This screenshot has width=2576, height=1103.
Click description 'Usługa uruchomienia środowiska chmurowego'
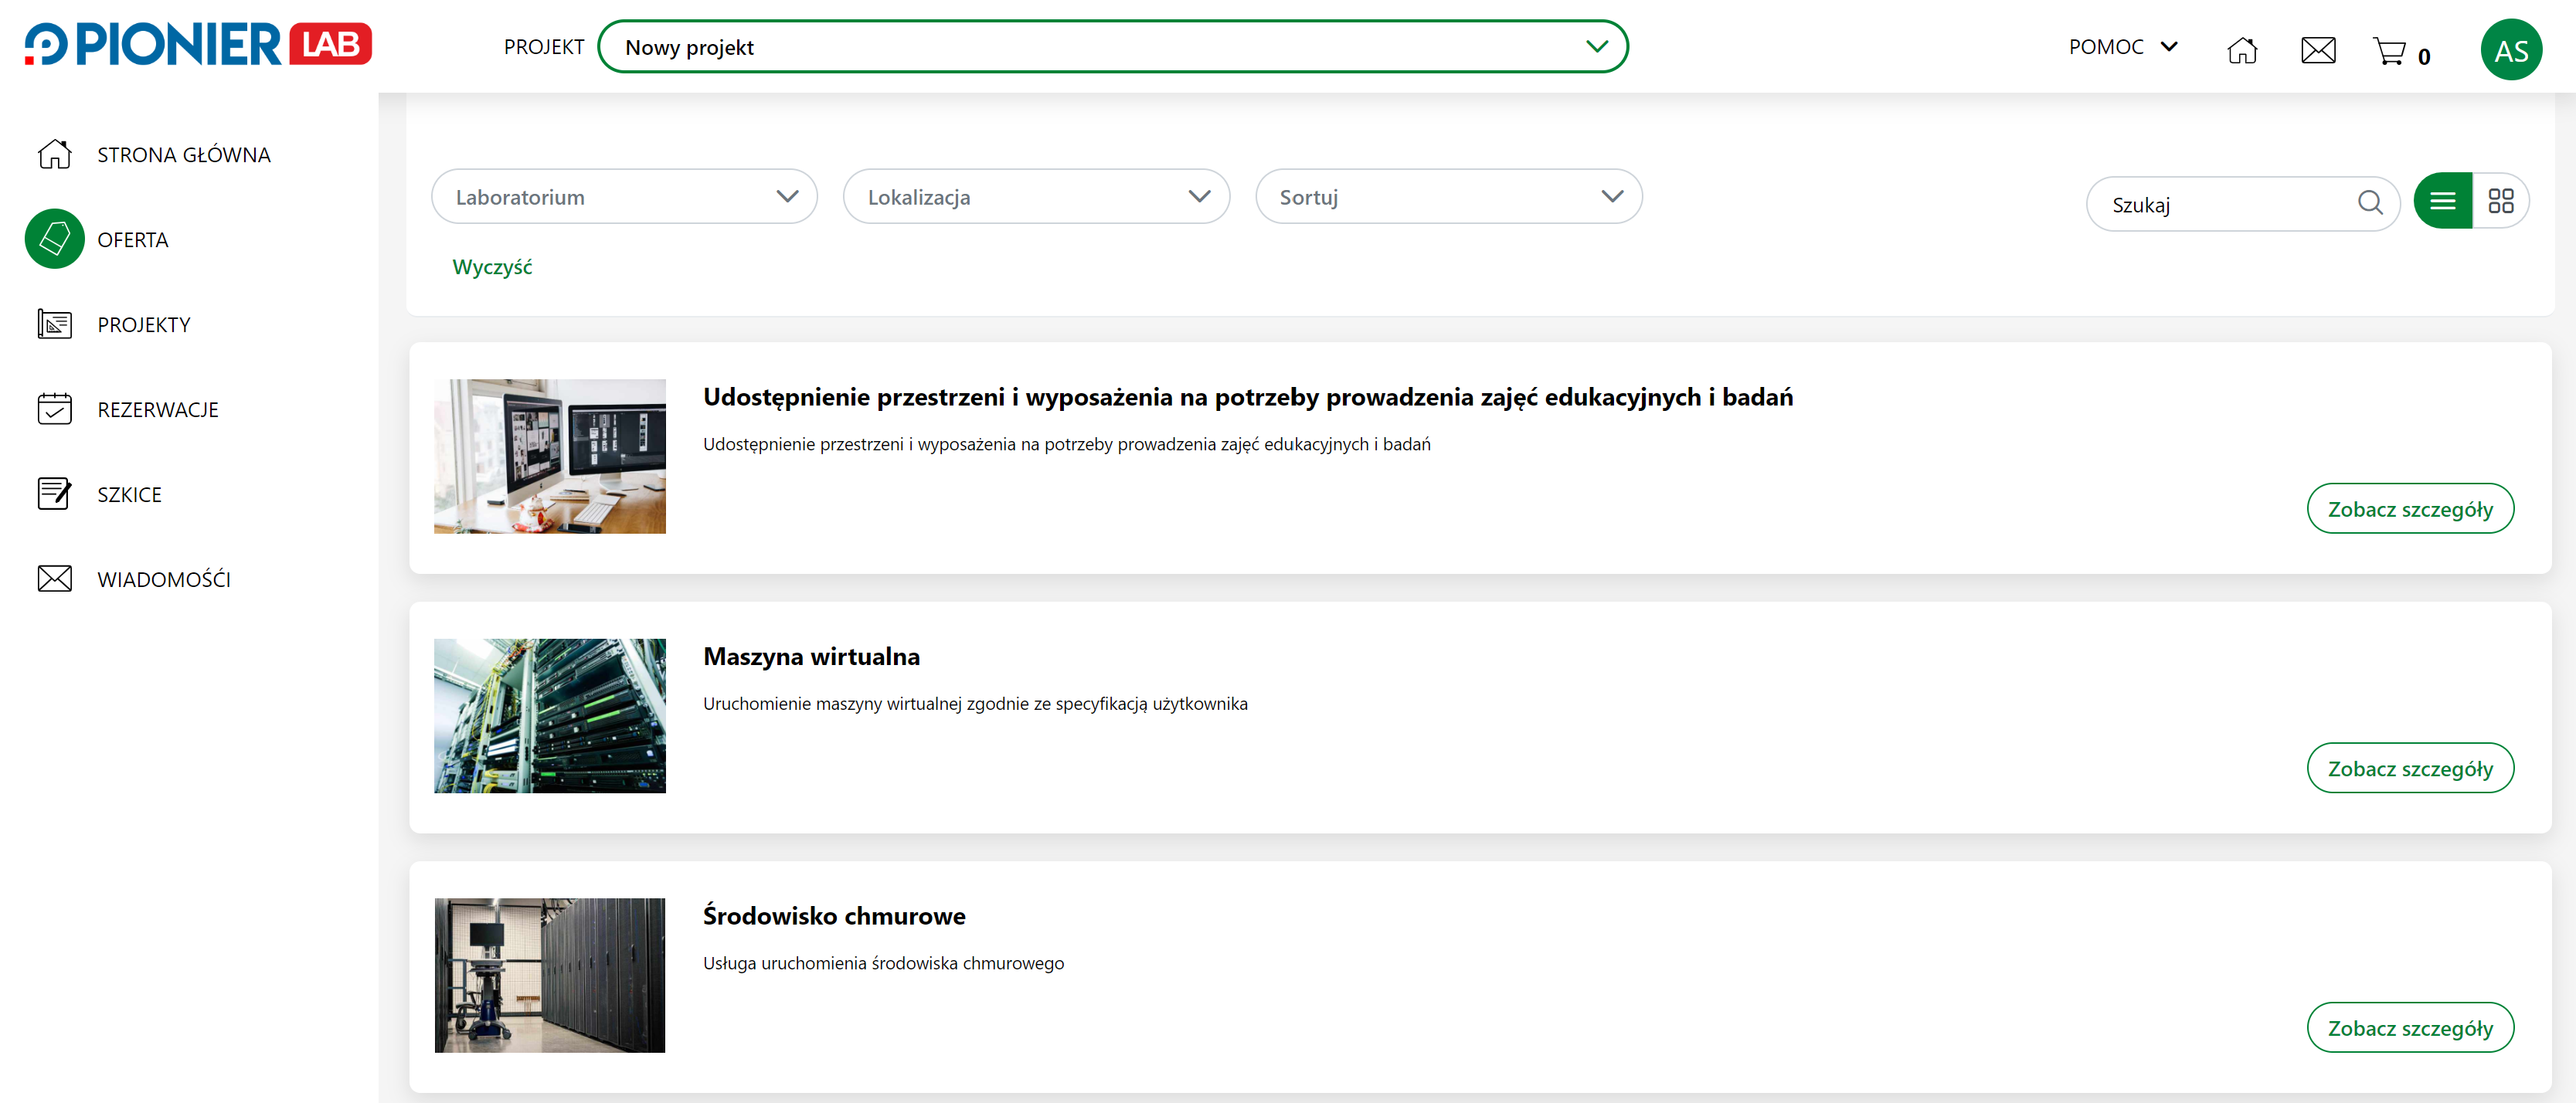pos(883,963)
